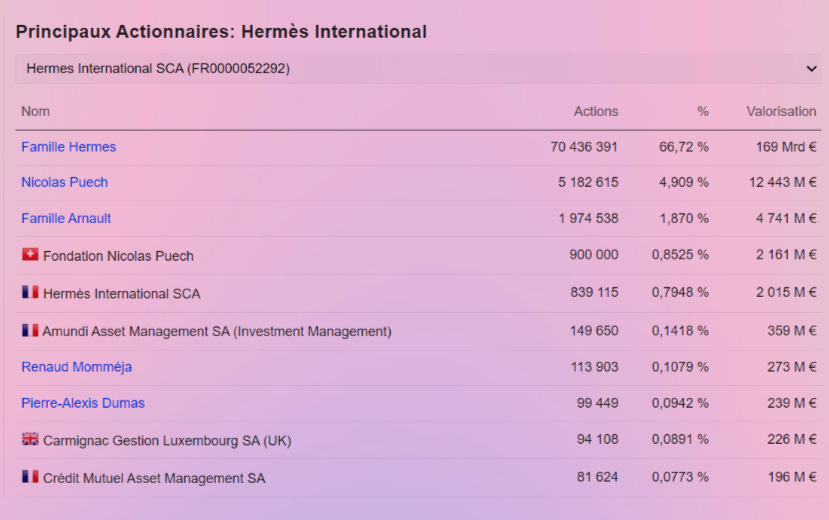829x520 pixels.
Task: Open the Famille Hermes shareholder link
Action: [69, 147]
